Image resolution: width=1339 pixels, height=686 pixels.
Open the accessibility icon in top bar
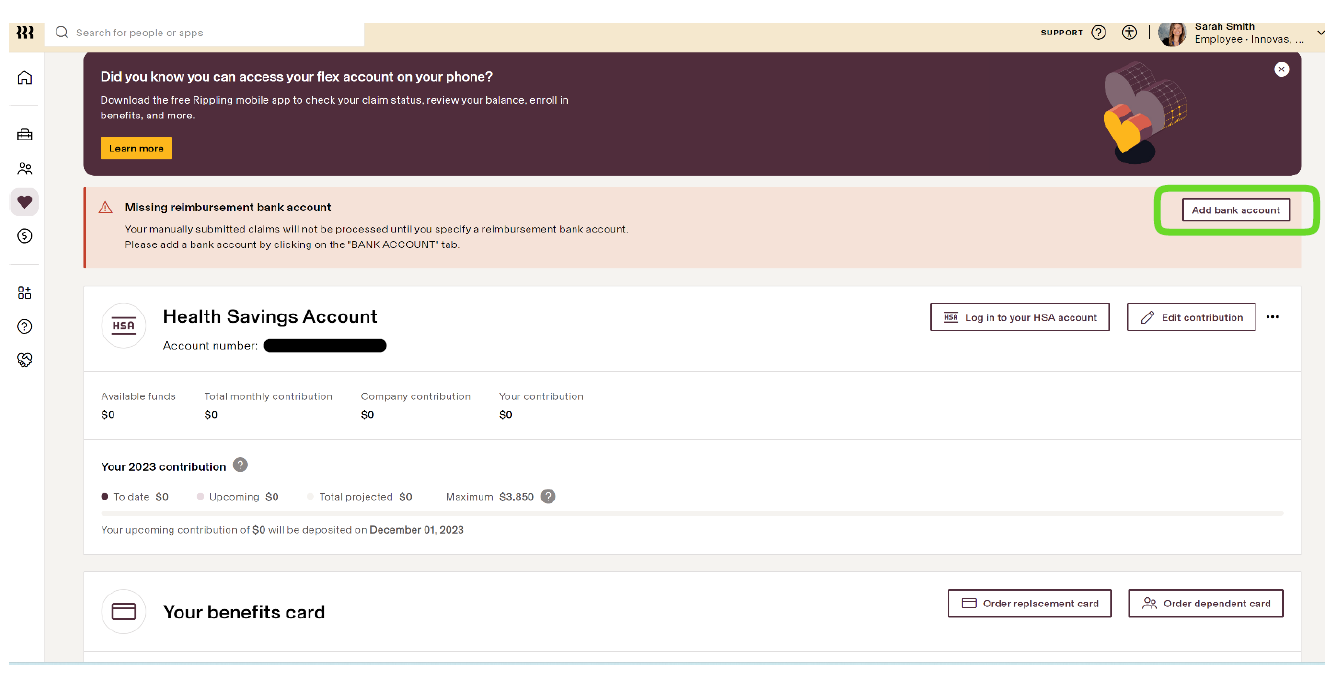pyautogui.click(x=1130, y=32)
